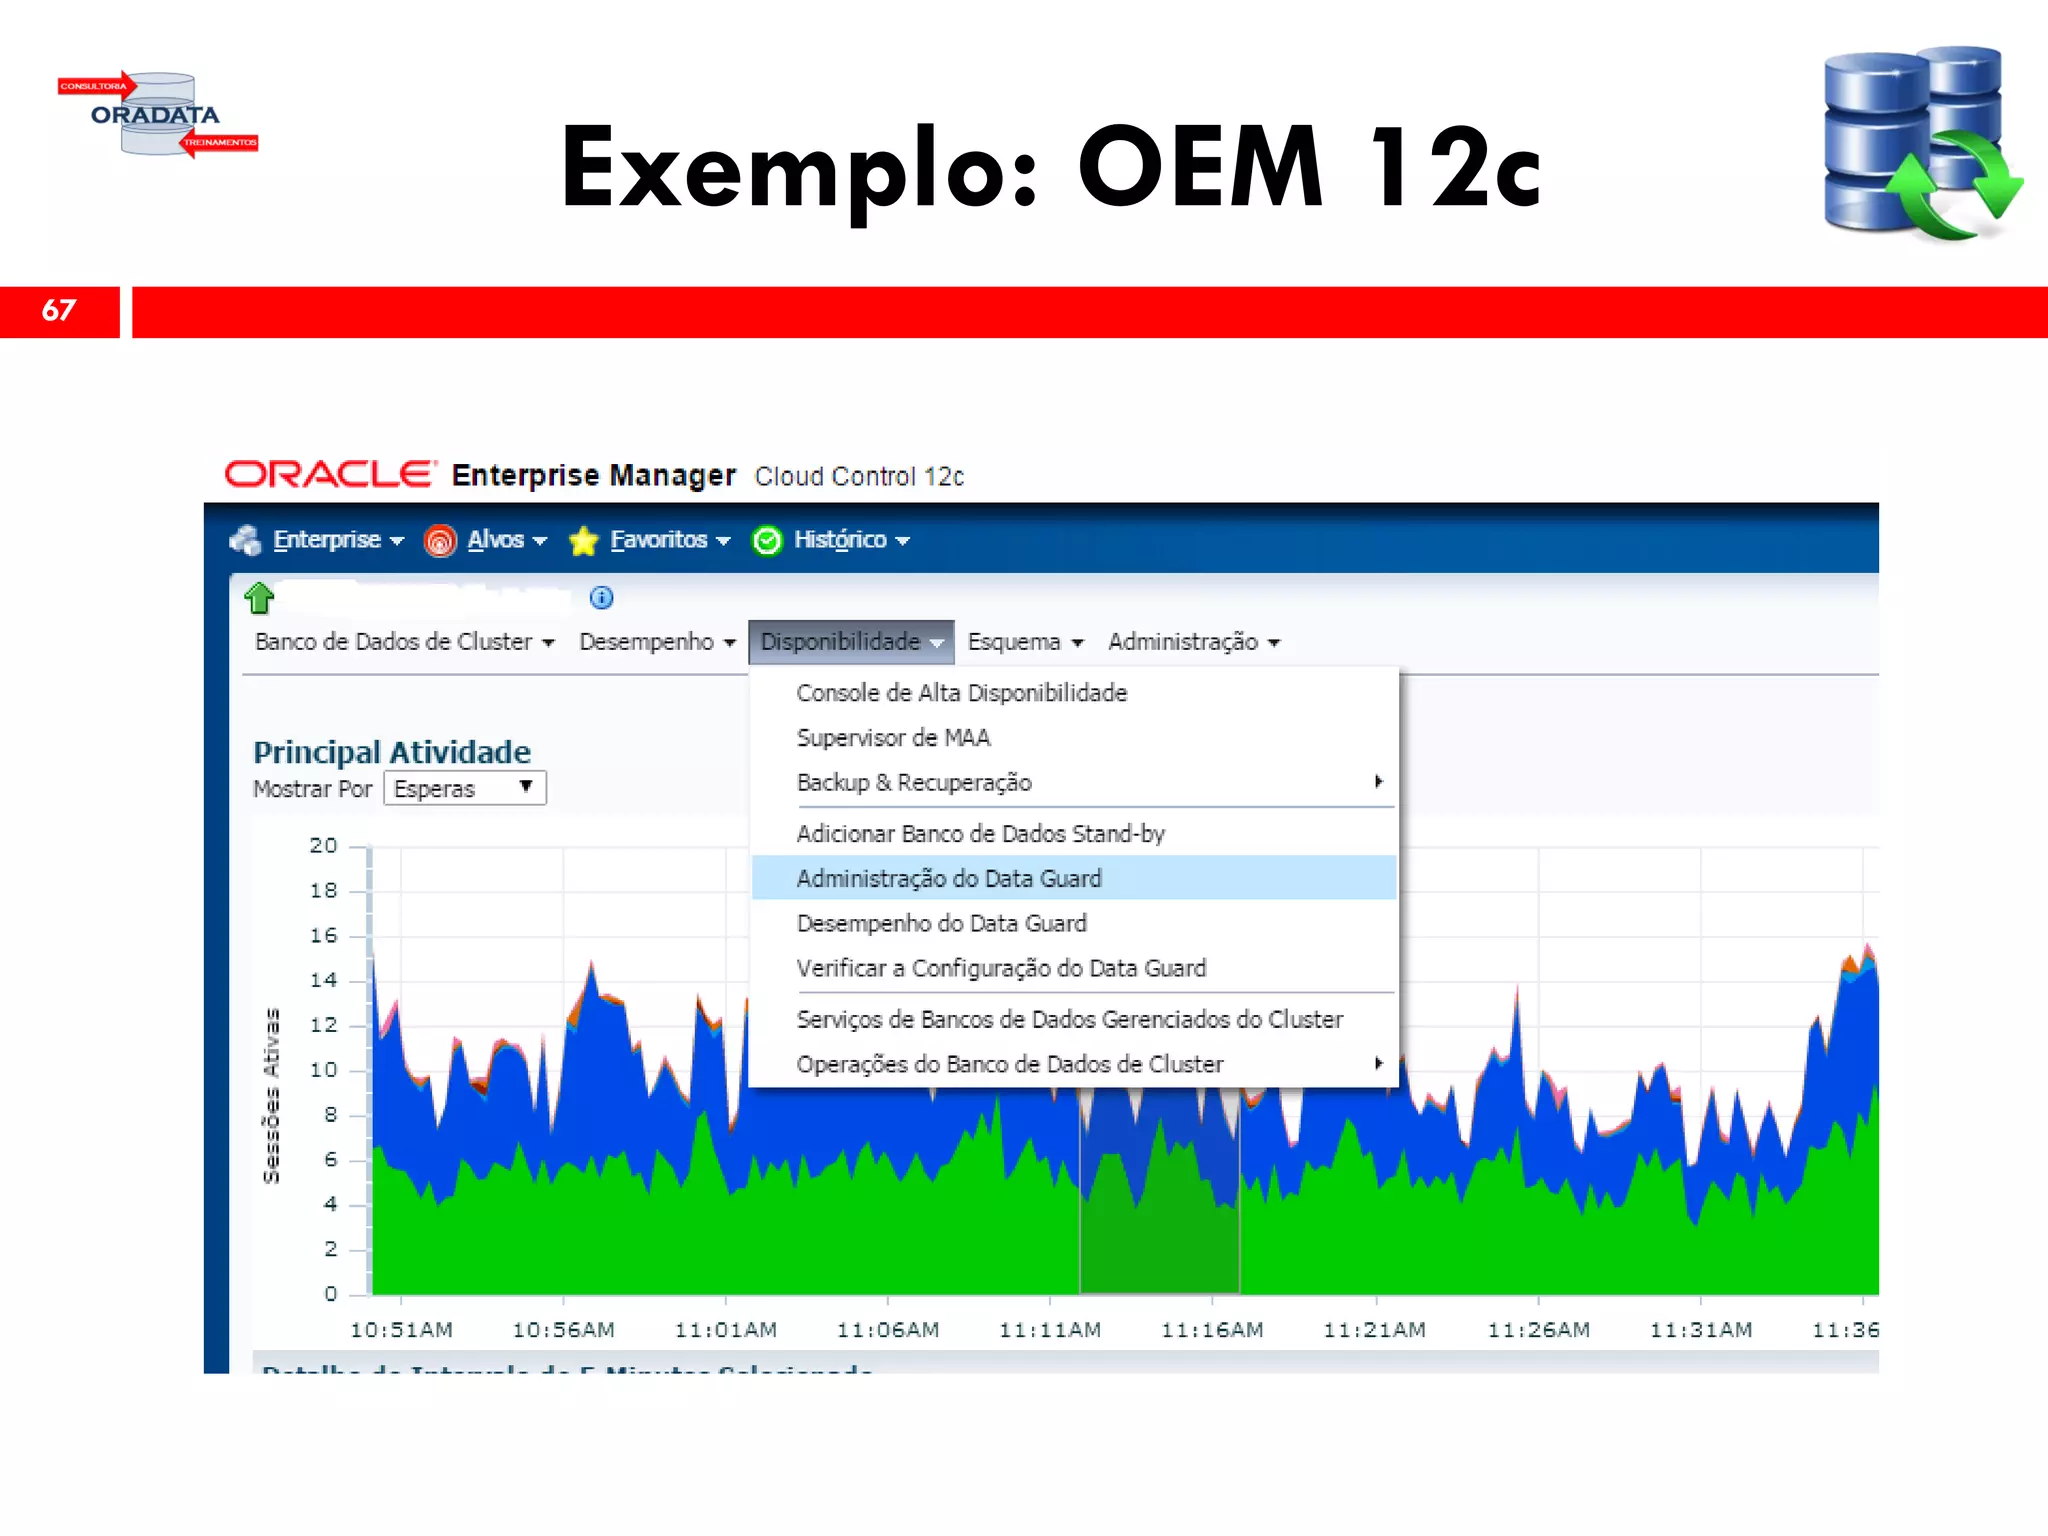Viewport: 2048px width, 1536px height.
Task: Click the 10:51AM time axis label
Action: pyautogui.click(x=401, y=1330)
